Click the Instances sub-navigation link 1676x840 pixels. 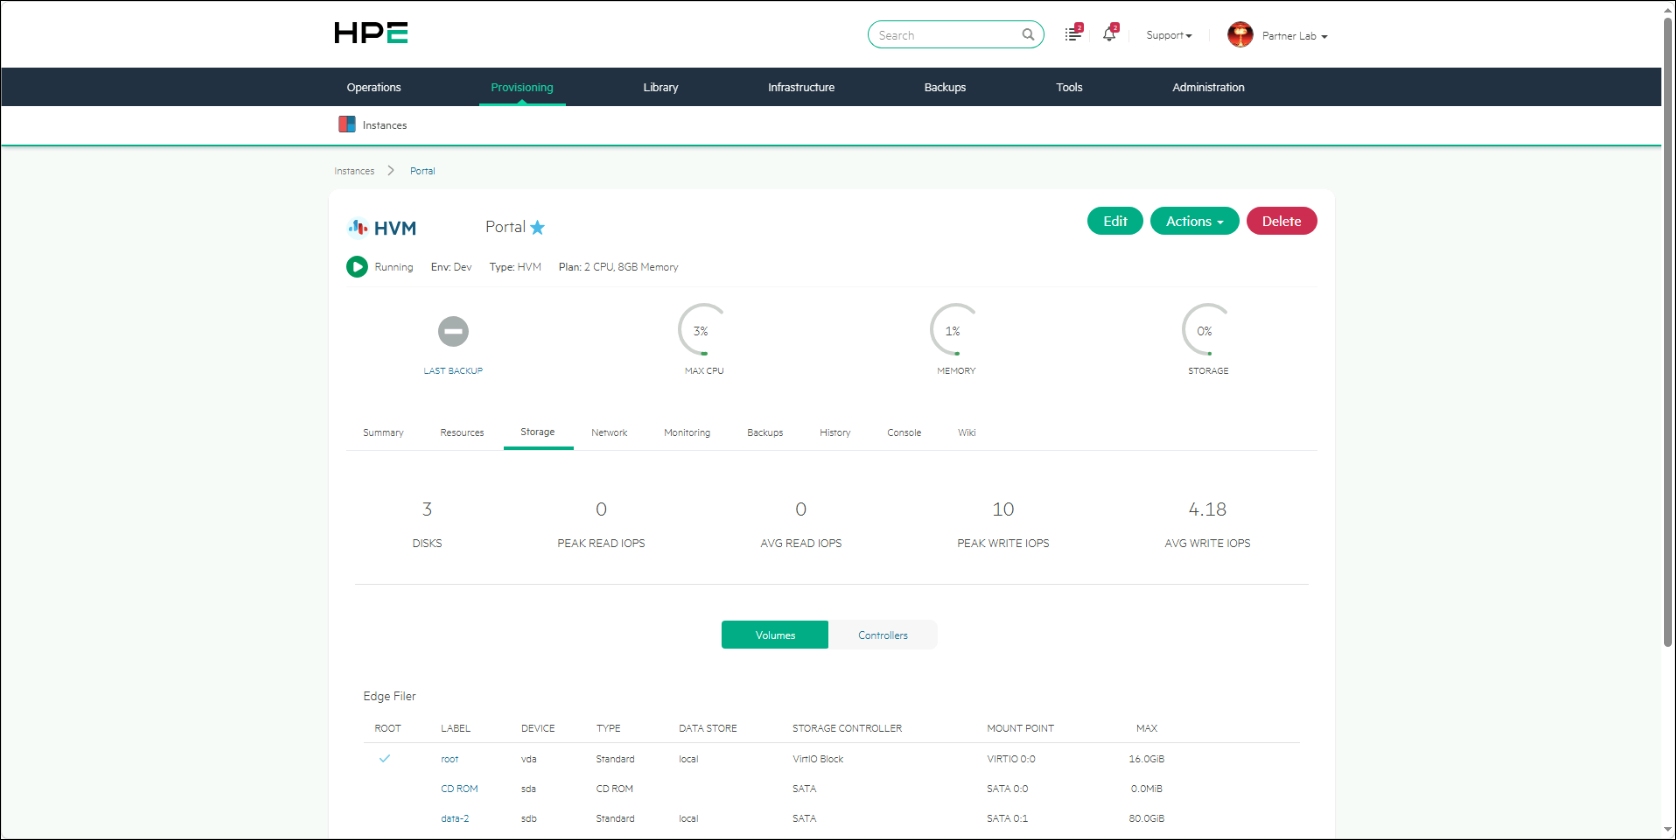384,125
